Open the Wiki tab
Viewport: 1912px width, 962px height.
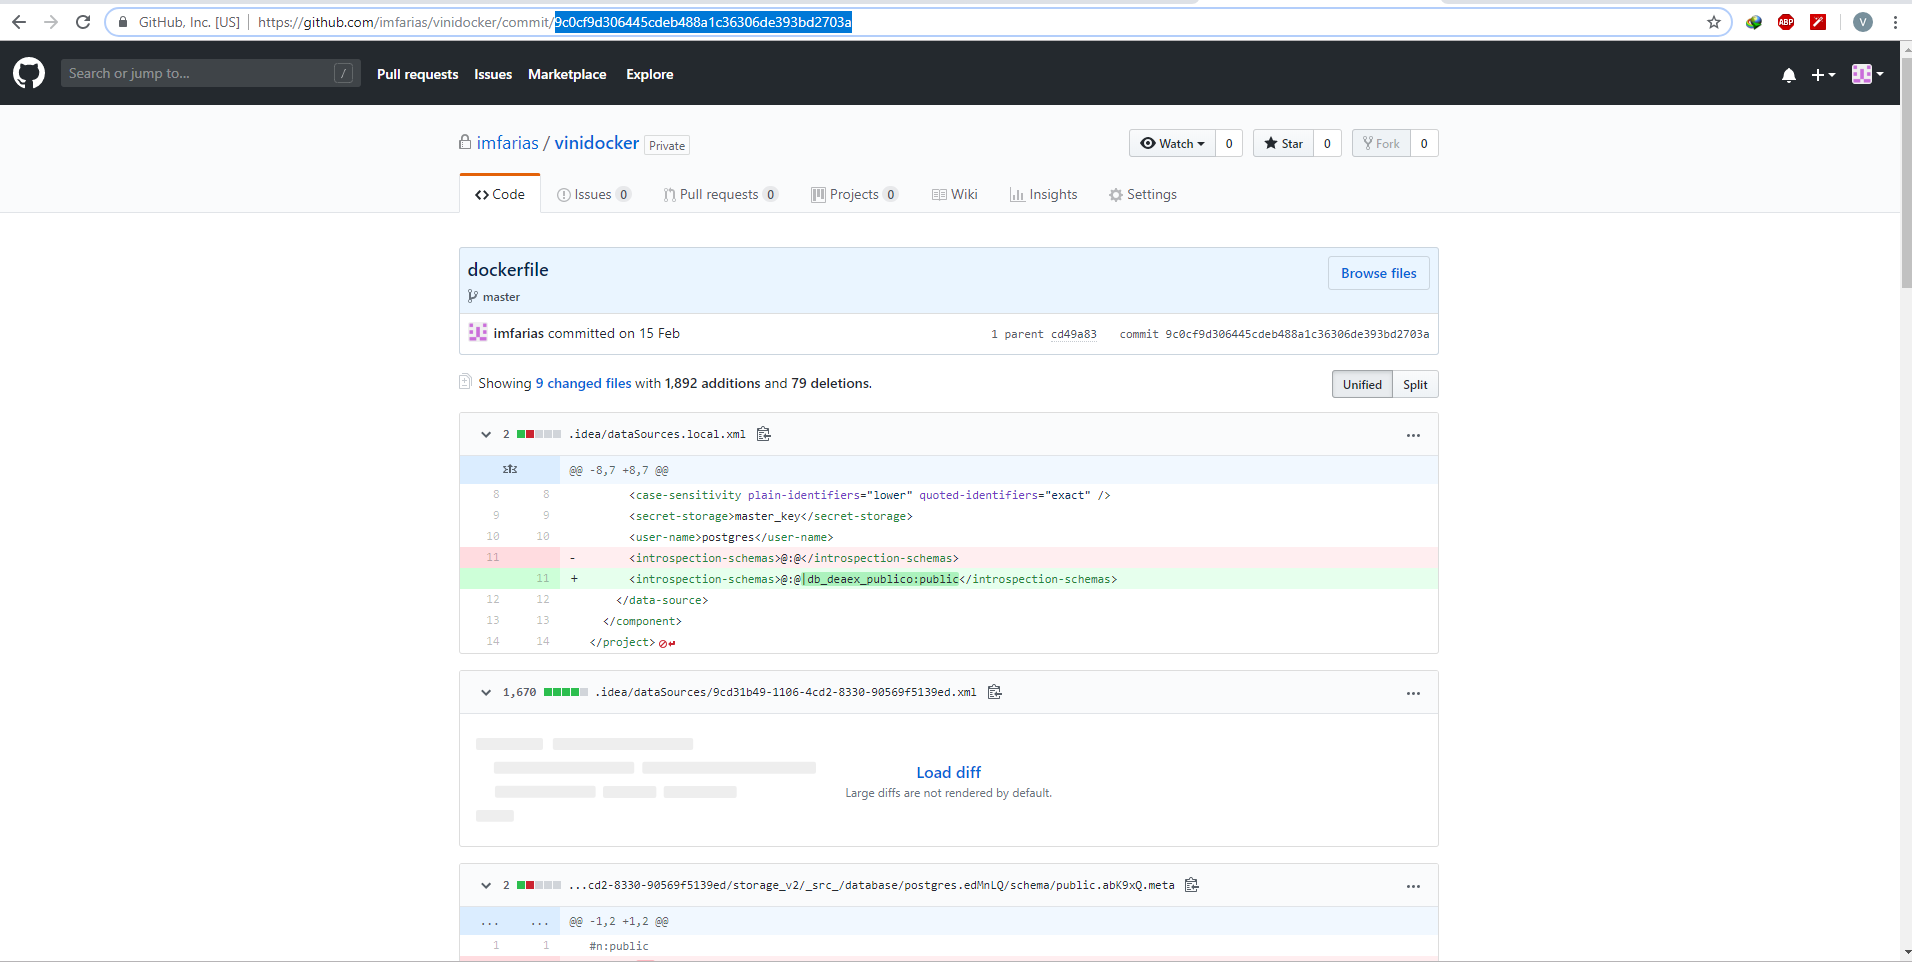(x=955, y=194)
